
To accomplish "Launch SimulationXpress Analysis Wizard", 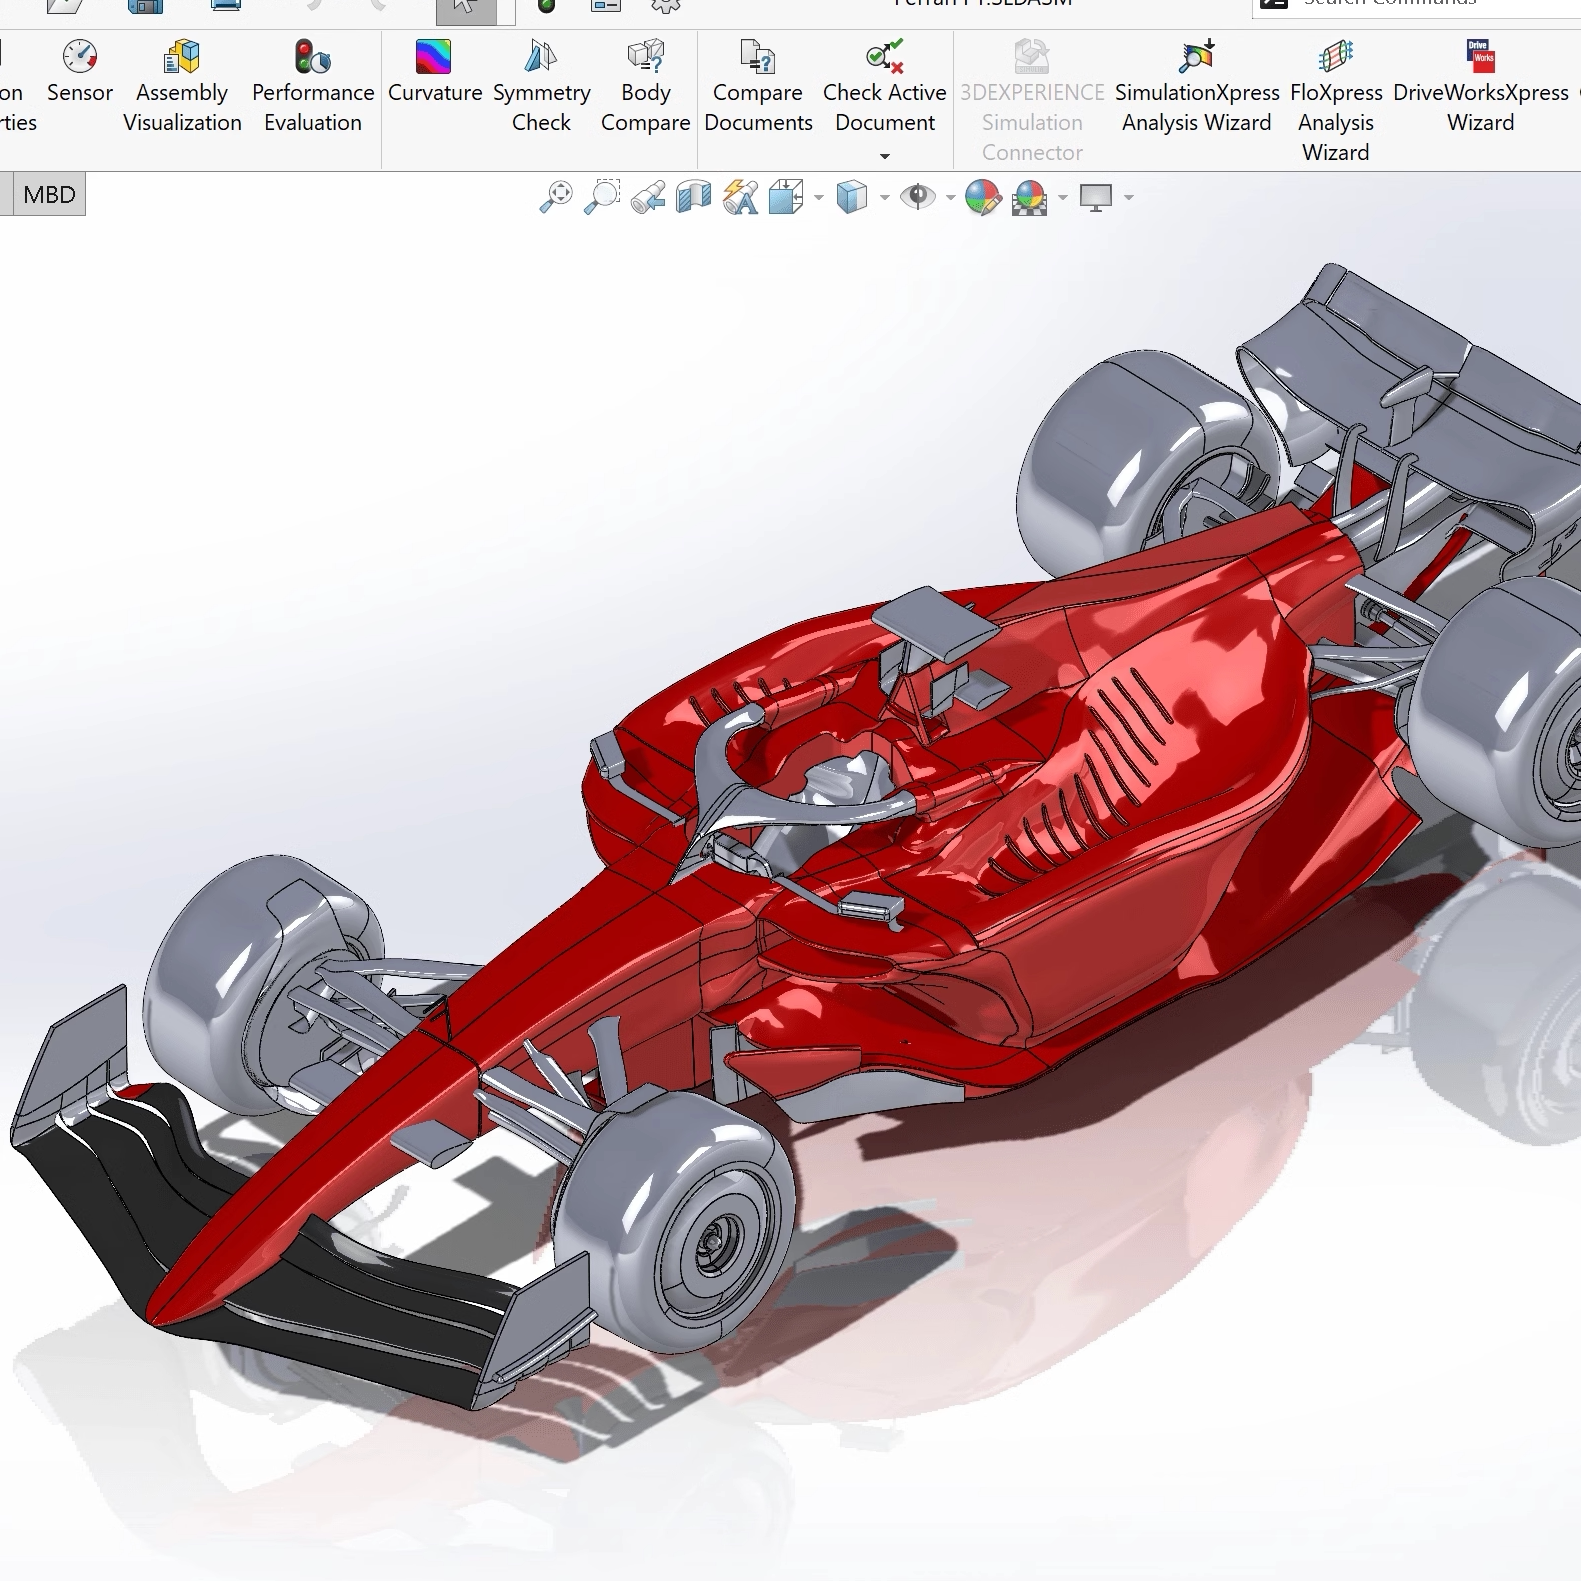I will click(1197, 87).
